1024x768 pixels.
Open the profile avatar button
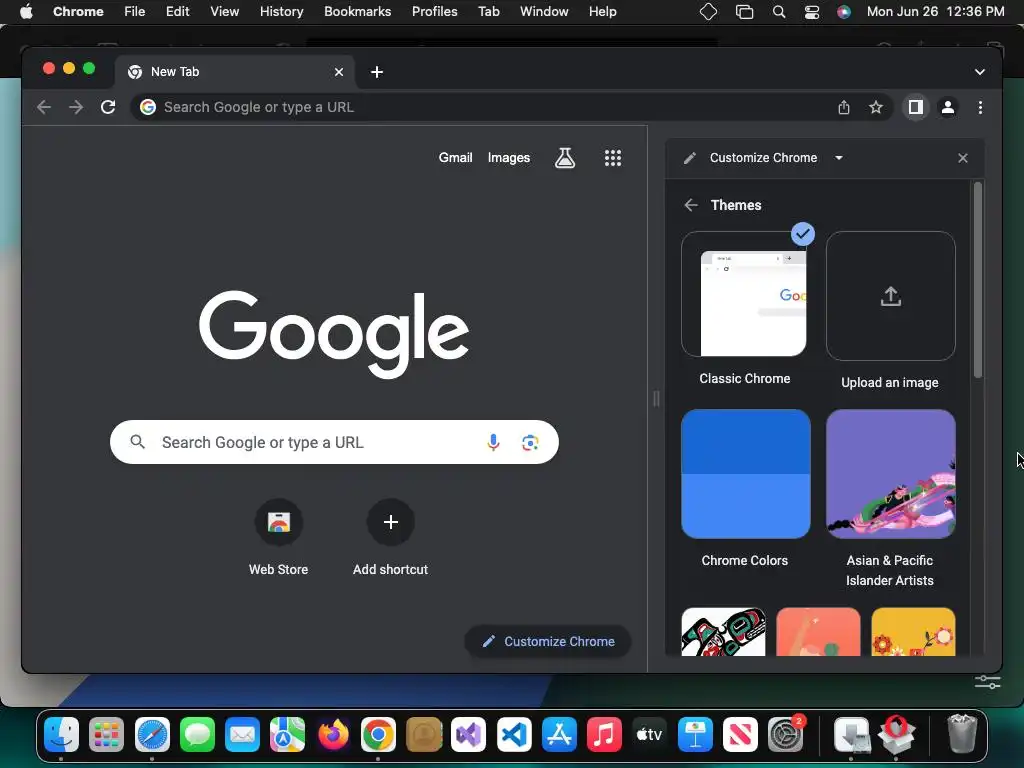(x=948, y=107)
